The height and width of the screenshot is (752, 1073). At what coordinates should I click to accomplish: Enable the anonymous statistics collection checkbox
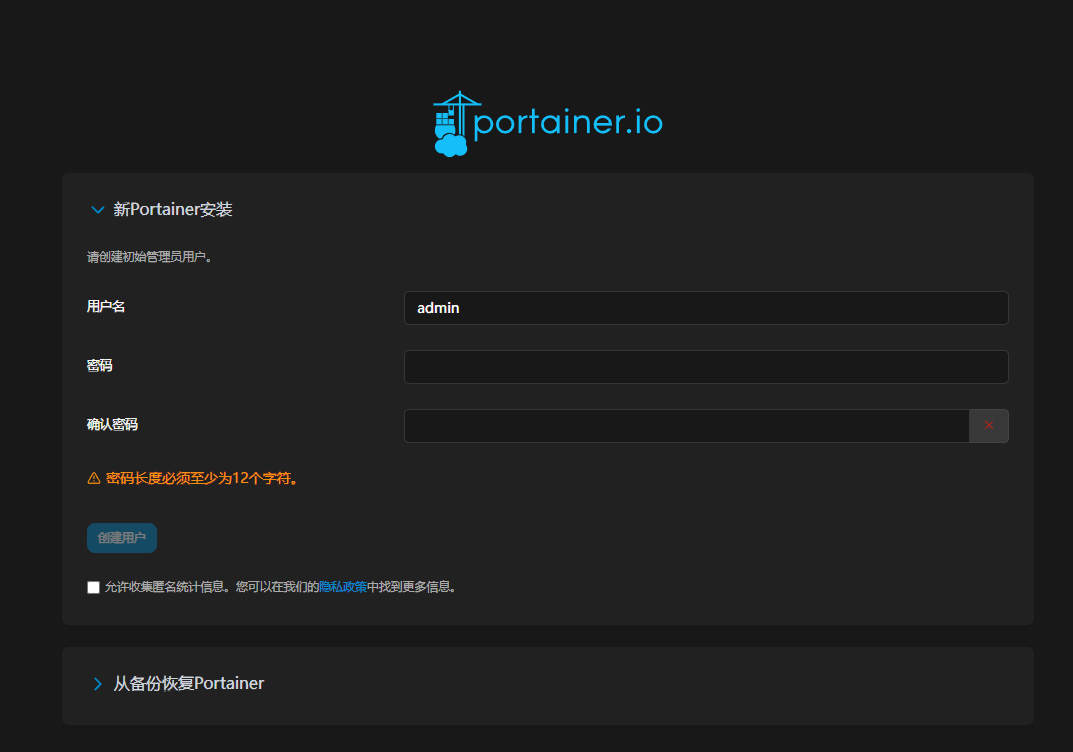(94, 587)
